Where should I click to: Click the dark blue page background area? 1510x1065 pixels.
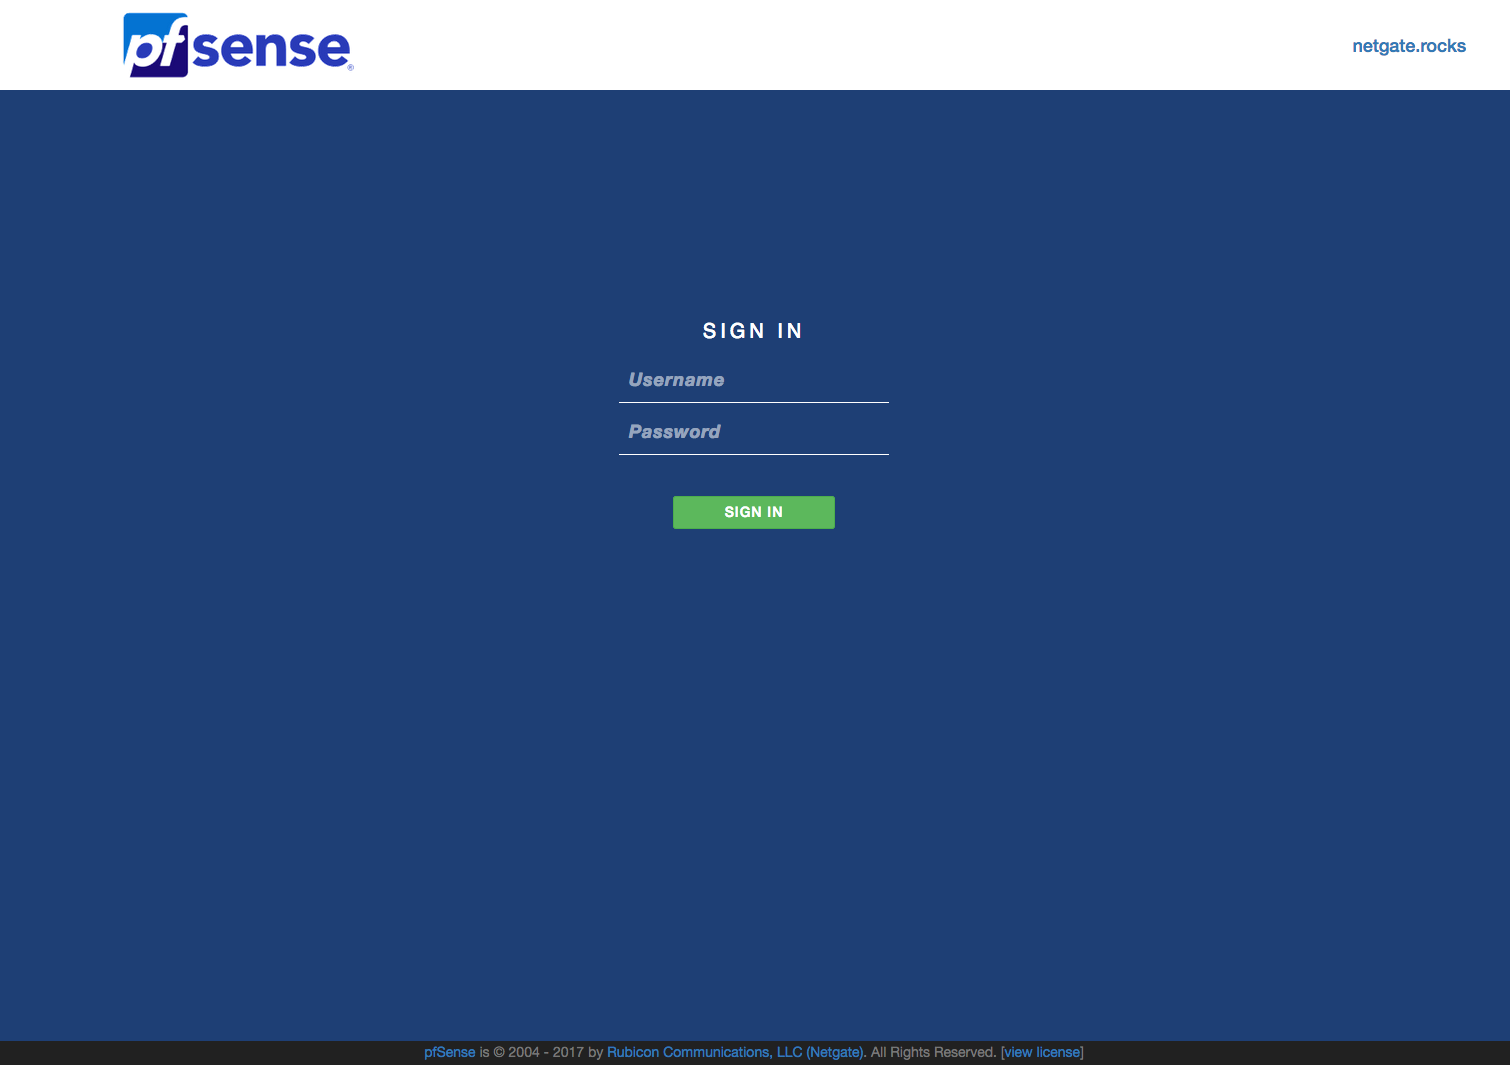pos(300,700)
